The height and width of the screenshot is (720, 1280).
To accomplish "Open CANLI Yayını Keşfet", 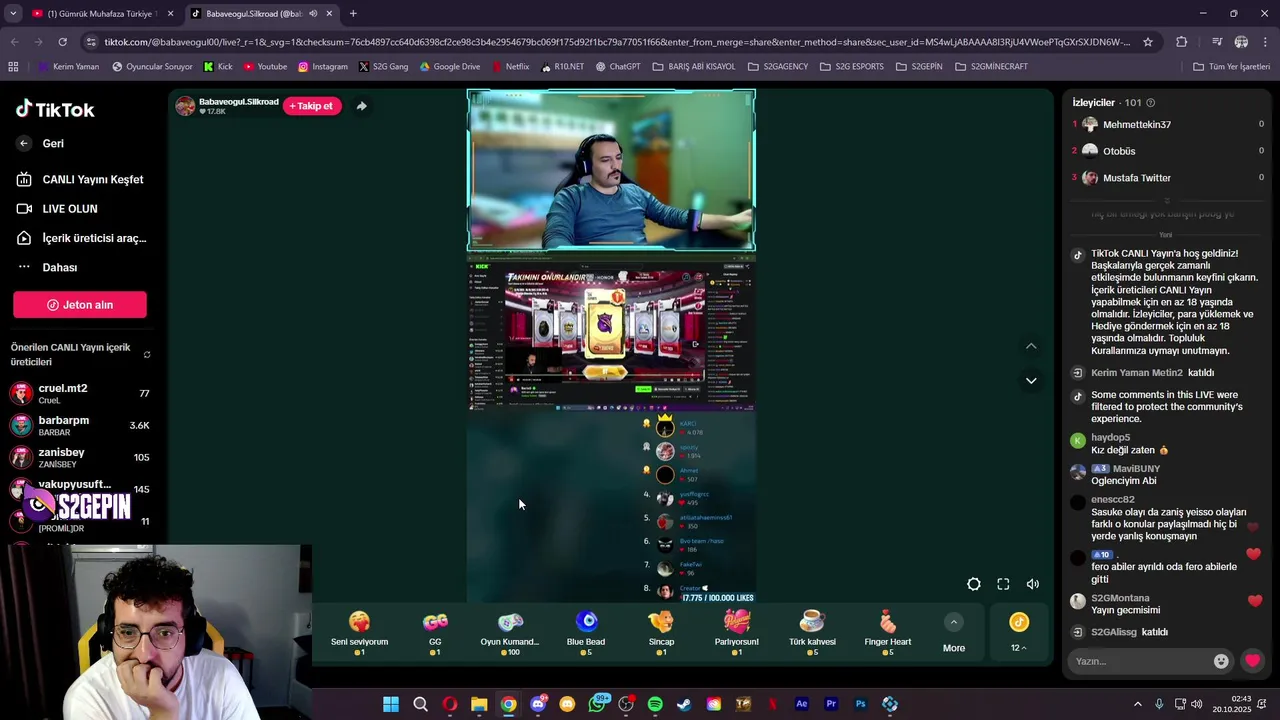I will click(x=80, y=180).
